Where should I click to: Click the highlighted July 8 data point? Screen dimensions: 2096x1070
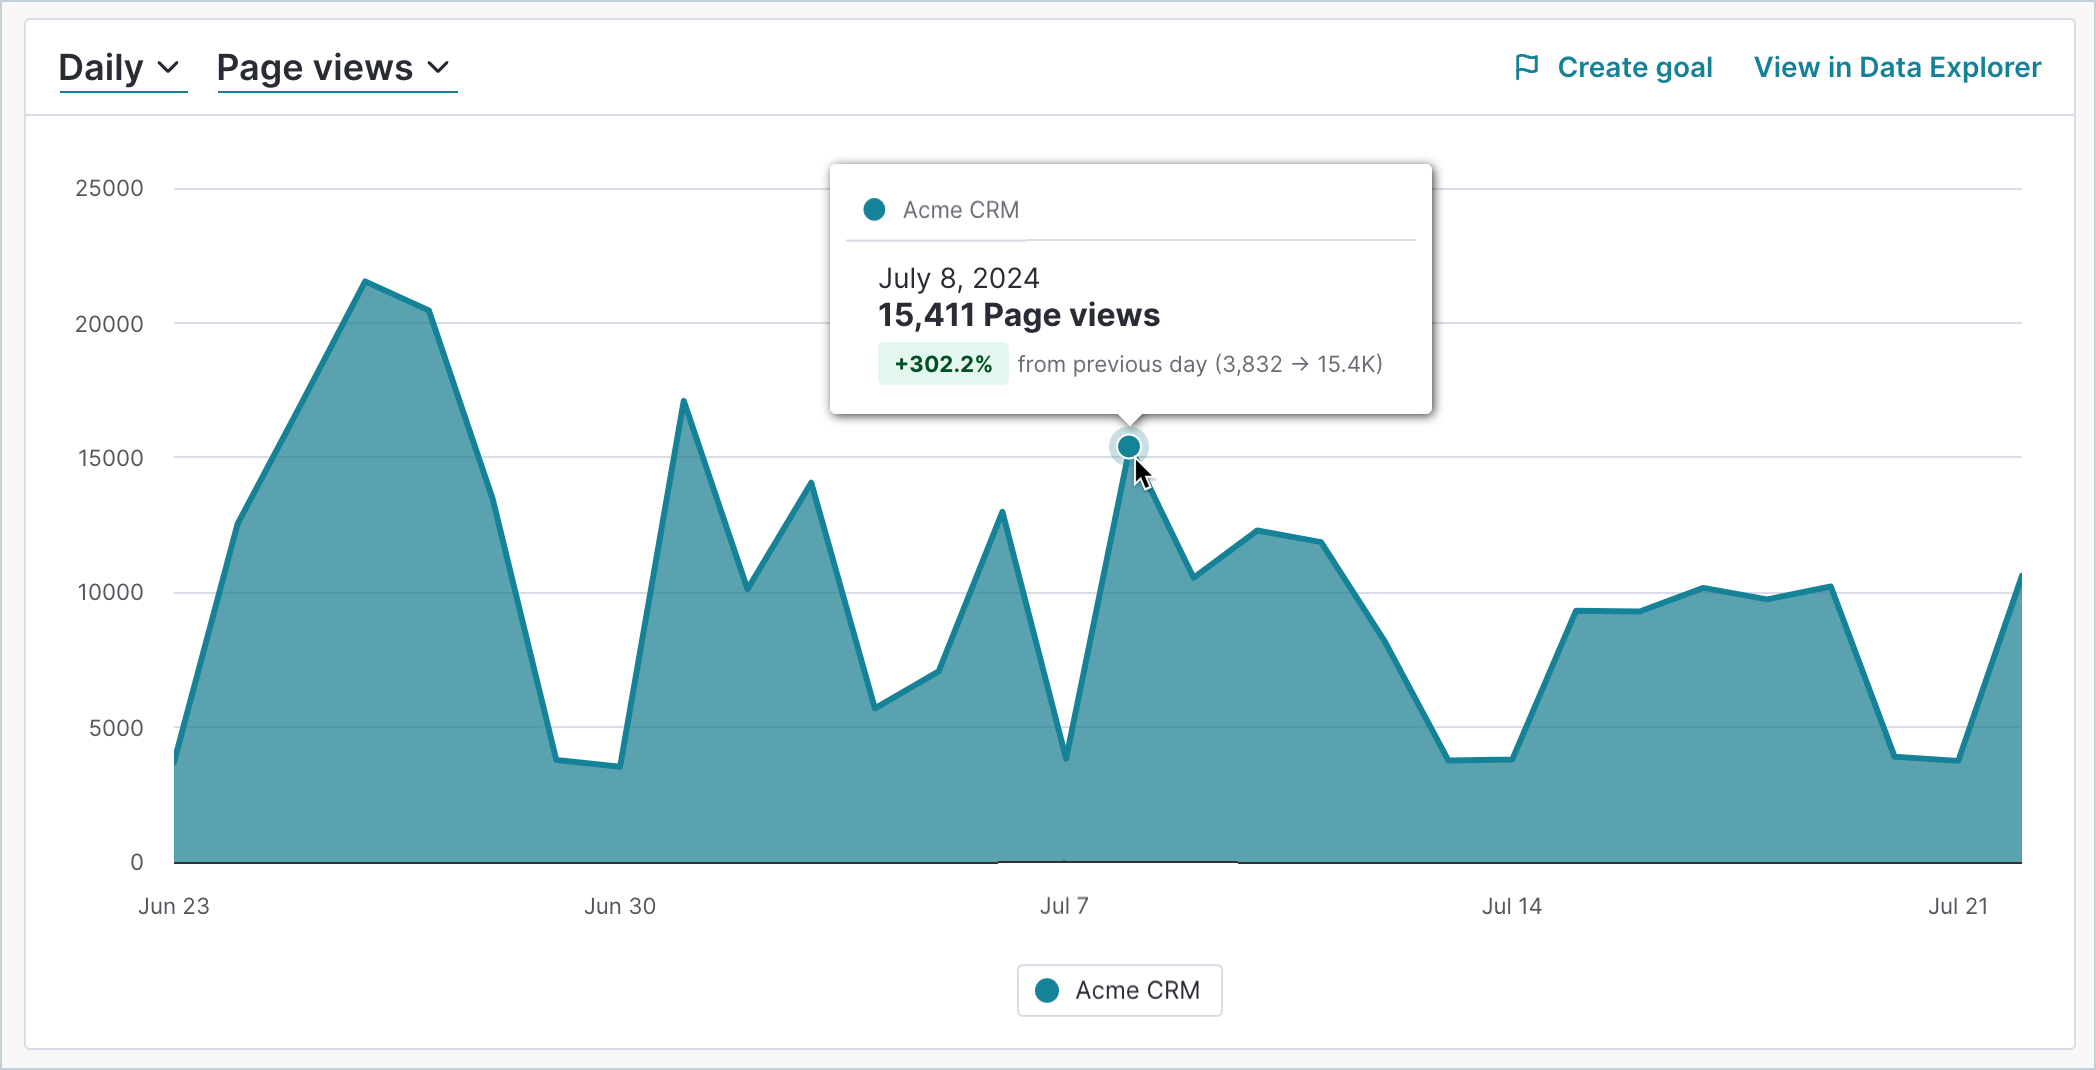(x=1129, y=446)
